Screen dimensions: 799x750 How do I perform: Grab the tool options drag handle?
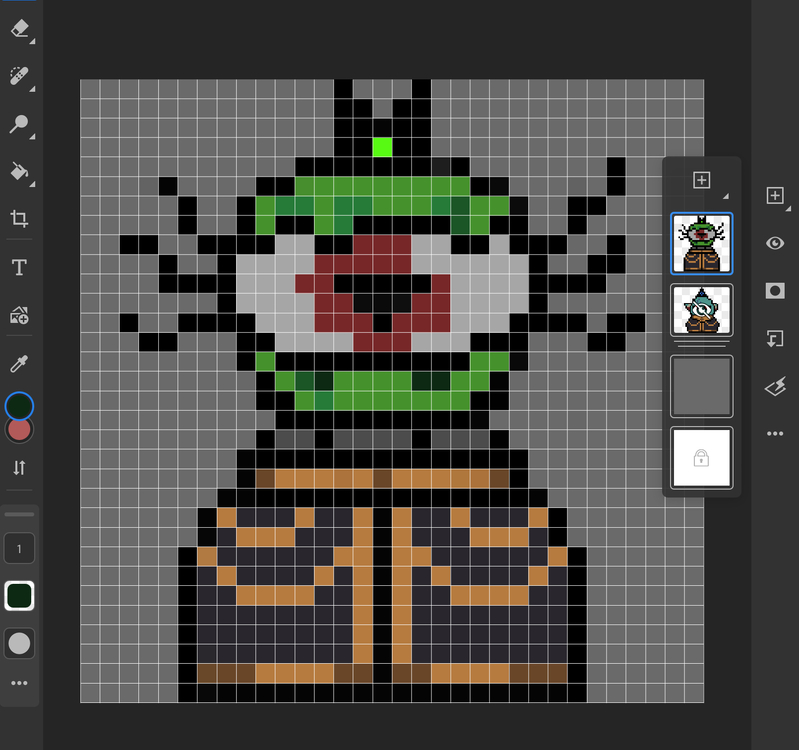(x=19, y=515)
